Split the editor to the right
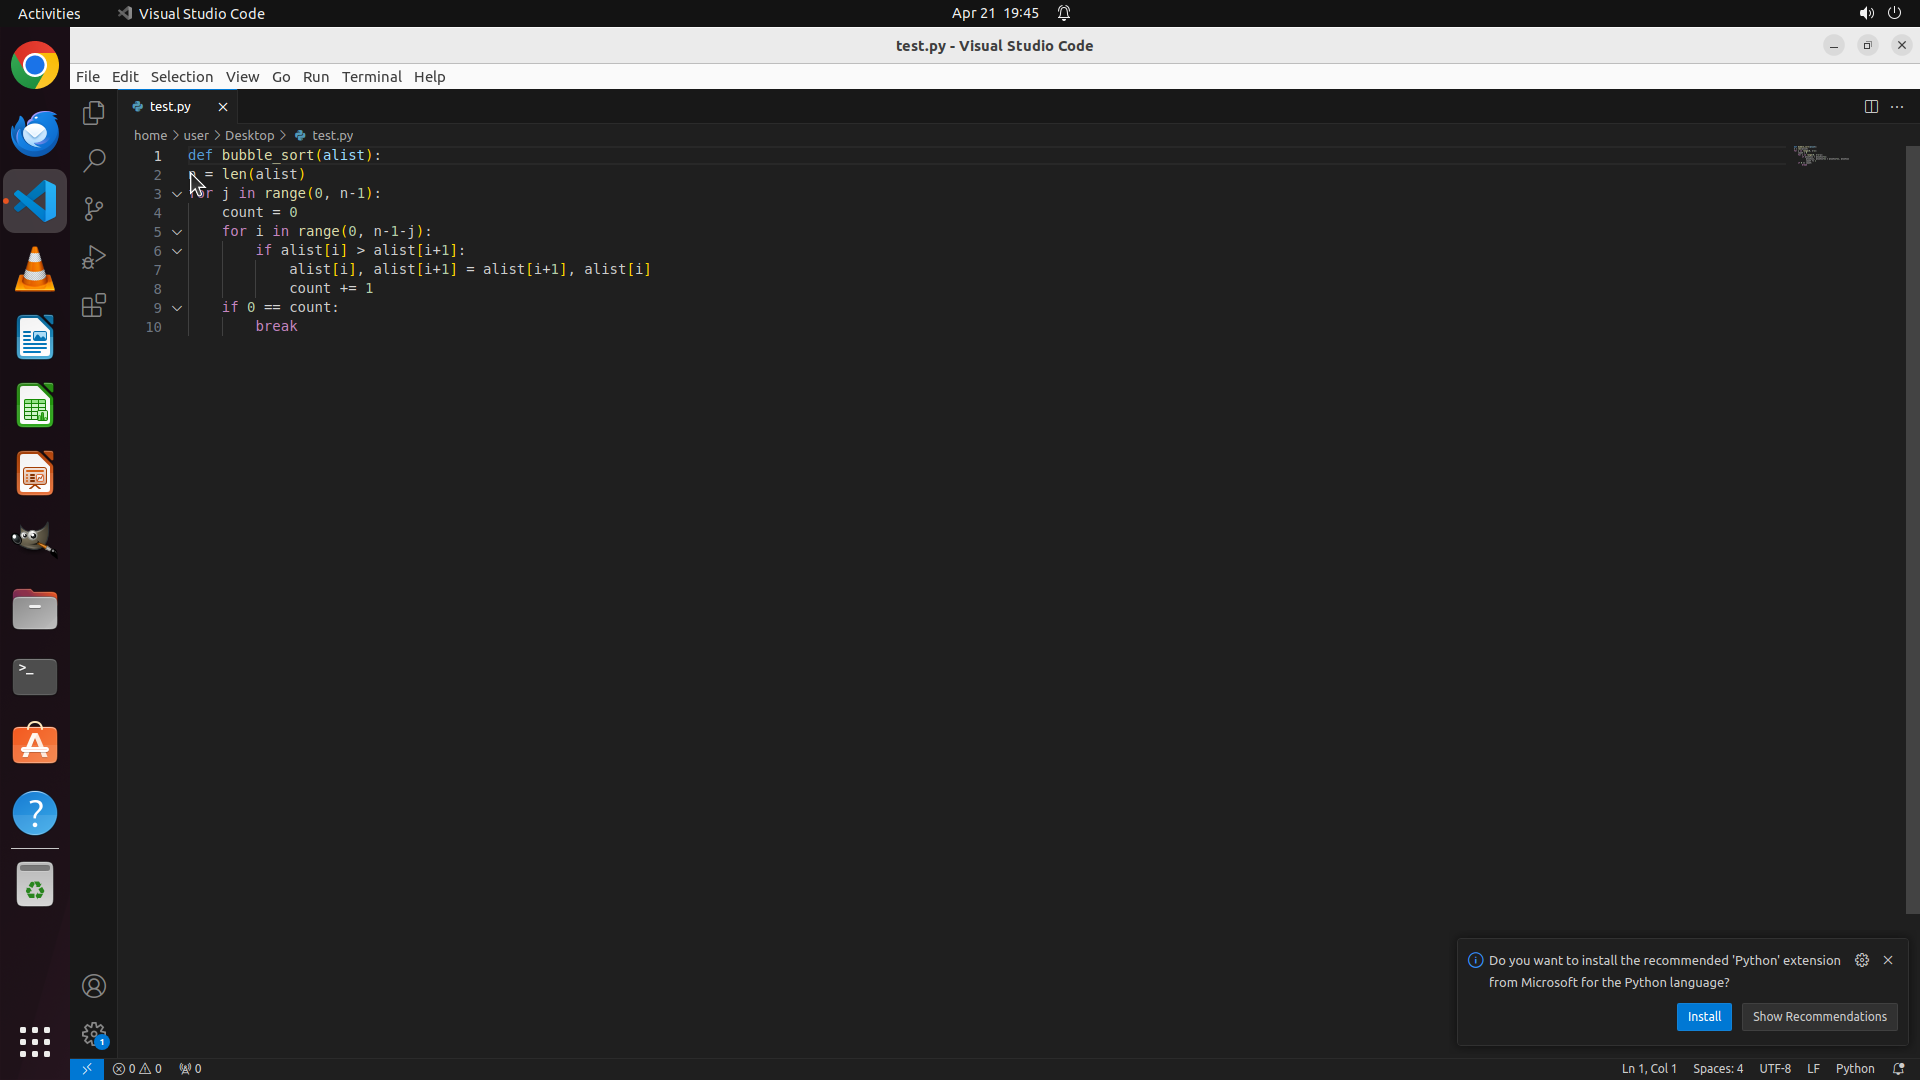Image resolution: width=1920 pixels, height=1080 pixels. [1871, 107]
